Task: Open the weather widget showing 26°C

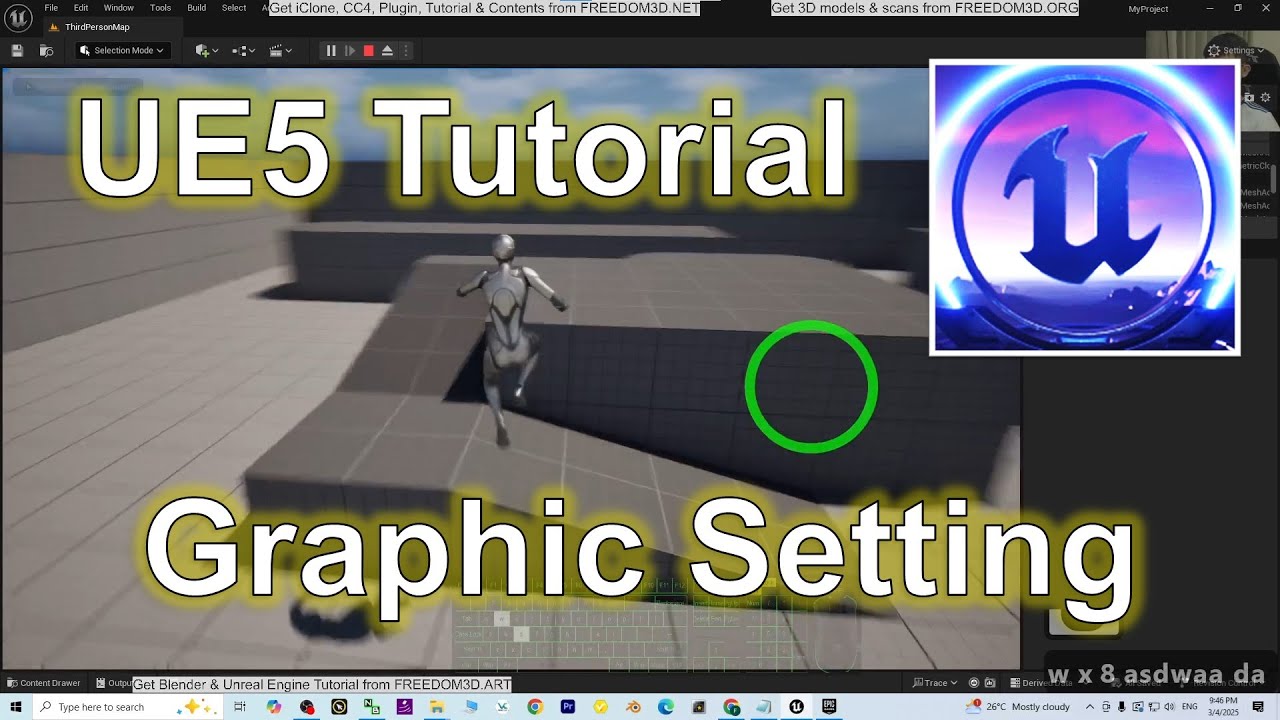Action: click(x=1018, y=707)
